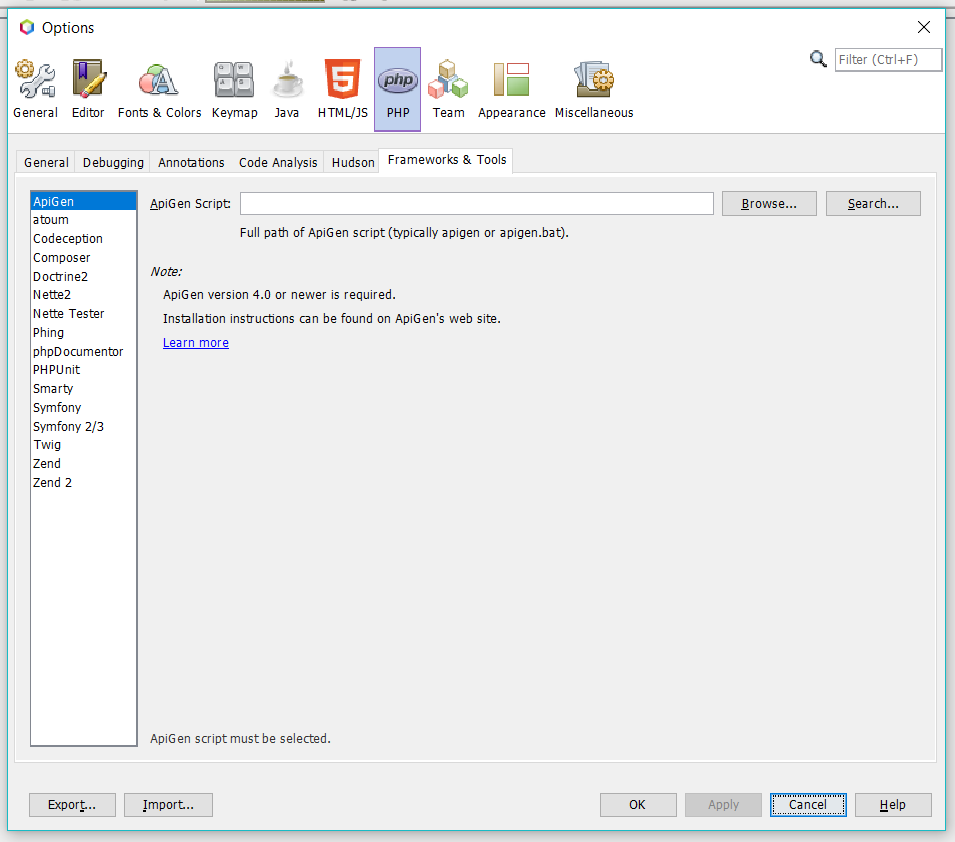The width and height of the screenshot is (955, 842).
Task: Select Zend 2 in the list
Action: [x=83, y=483]
